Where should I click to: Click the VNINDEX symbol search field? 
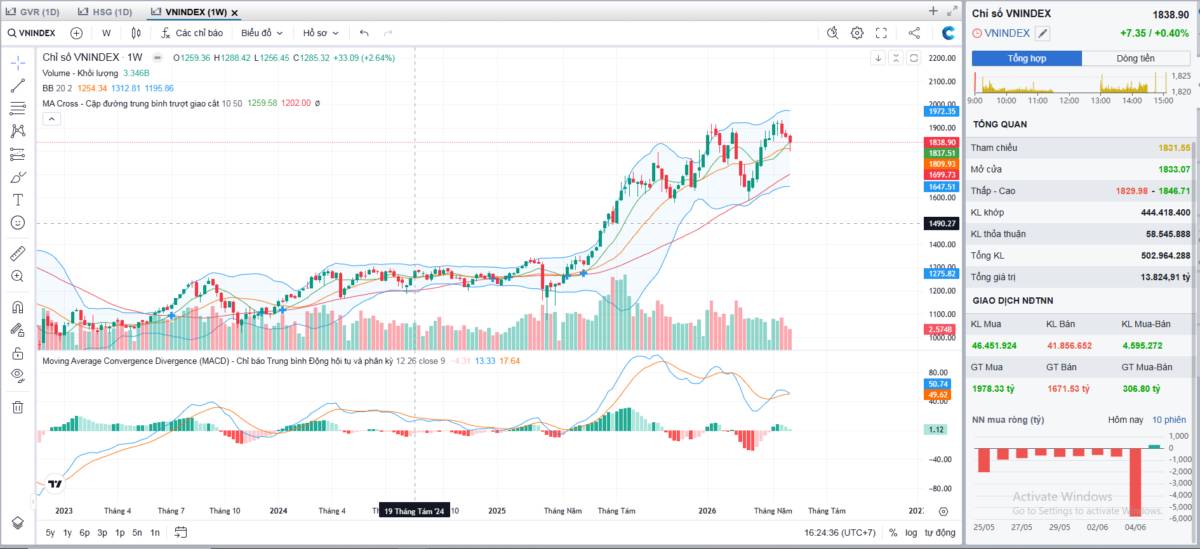point(31,33)
